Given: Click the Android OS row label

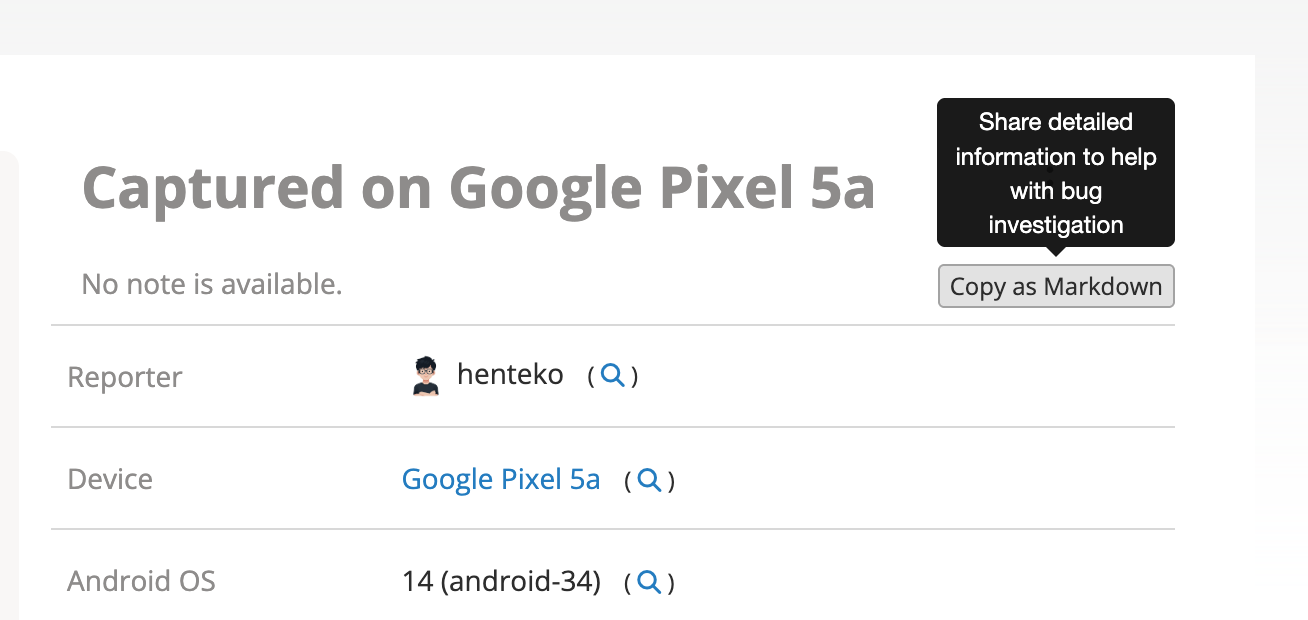Looking at the screenshot, I should tap(141, 582).
